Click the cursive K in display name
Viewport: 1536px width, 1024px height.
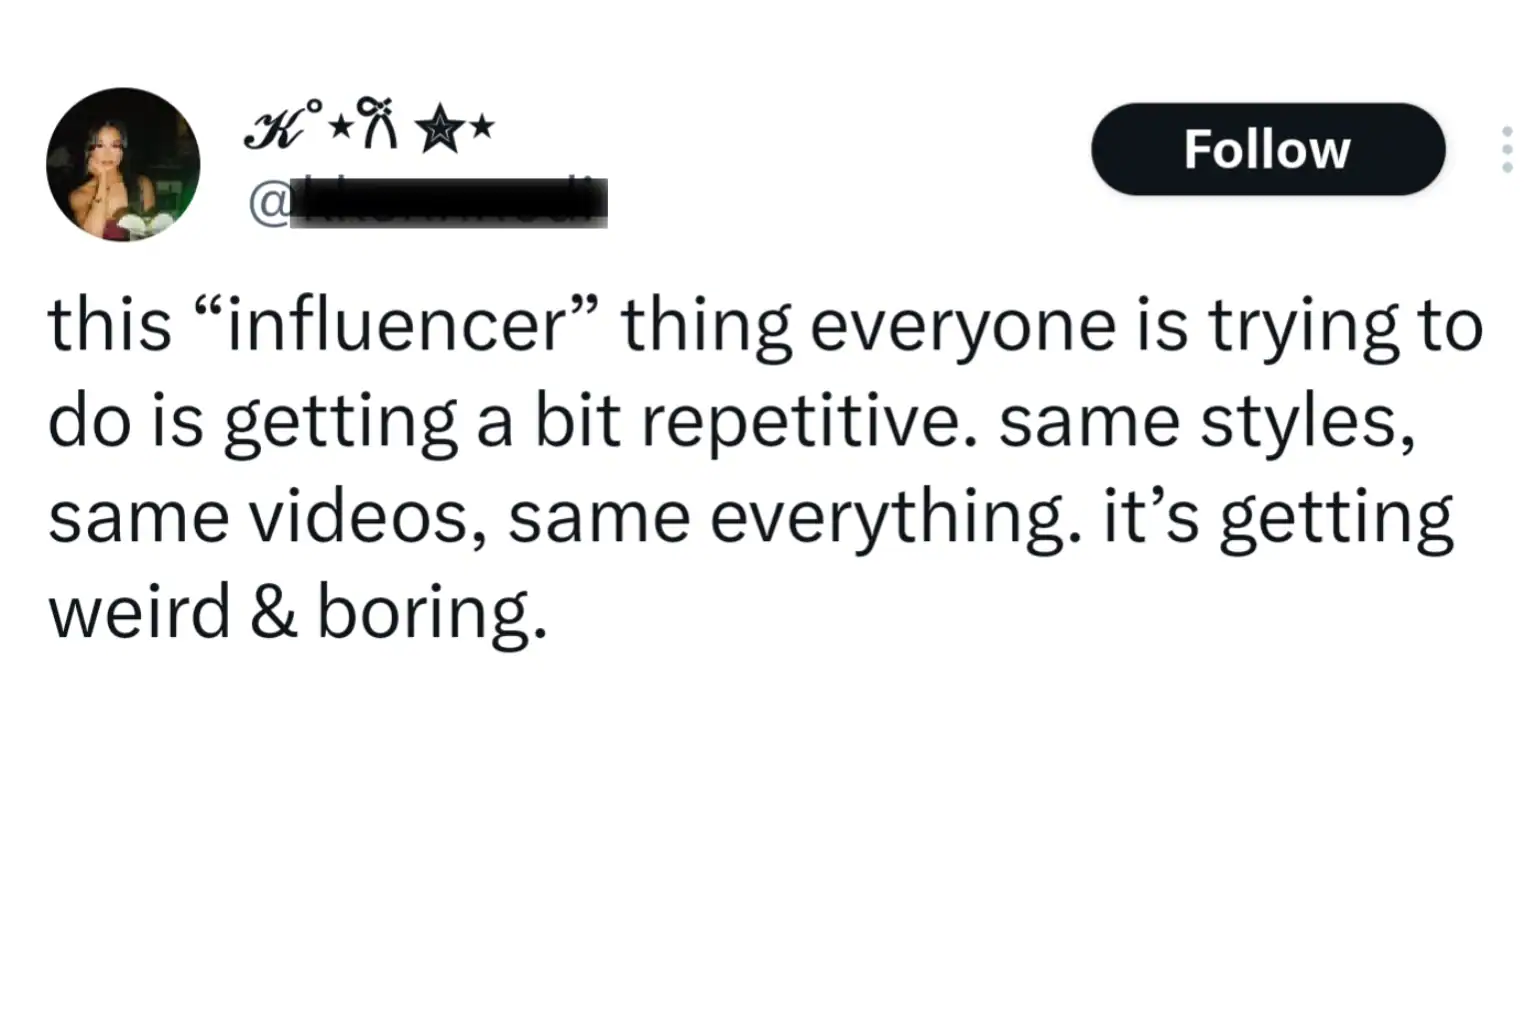[274, 129]
